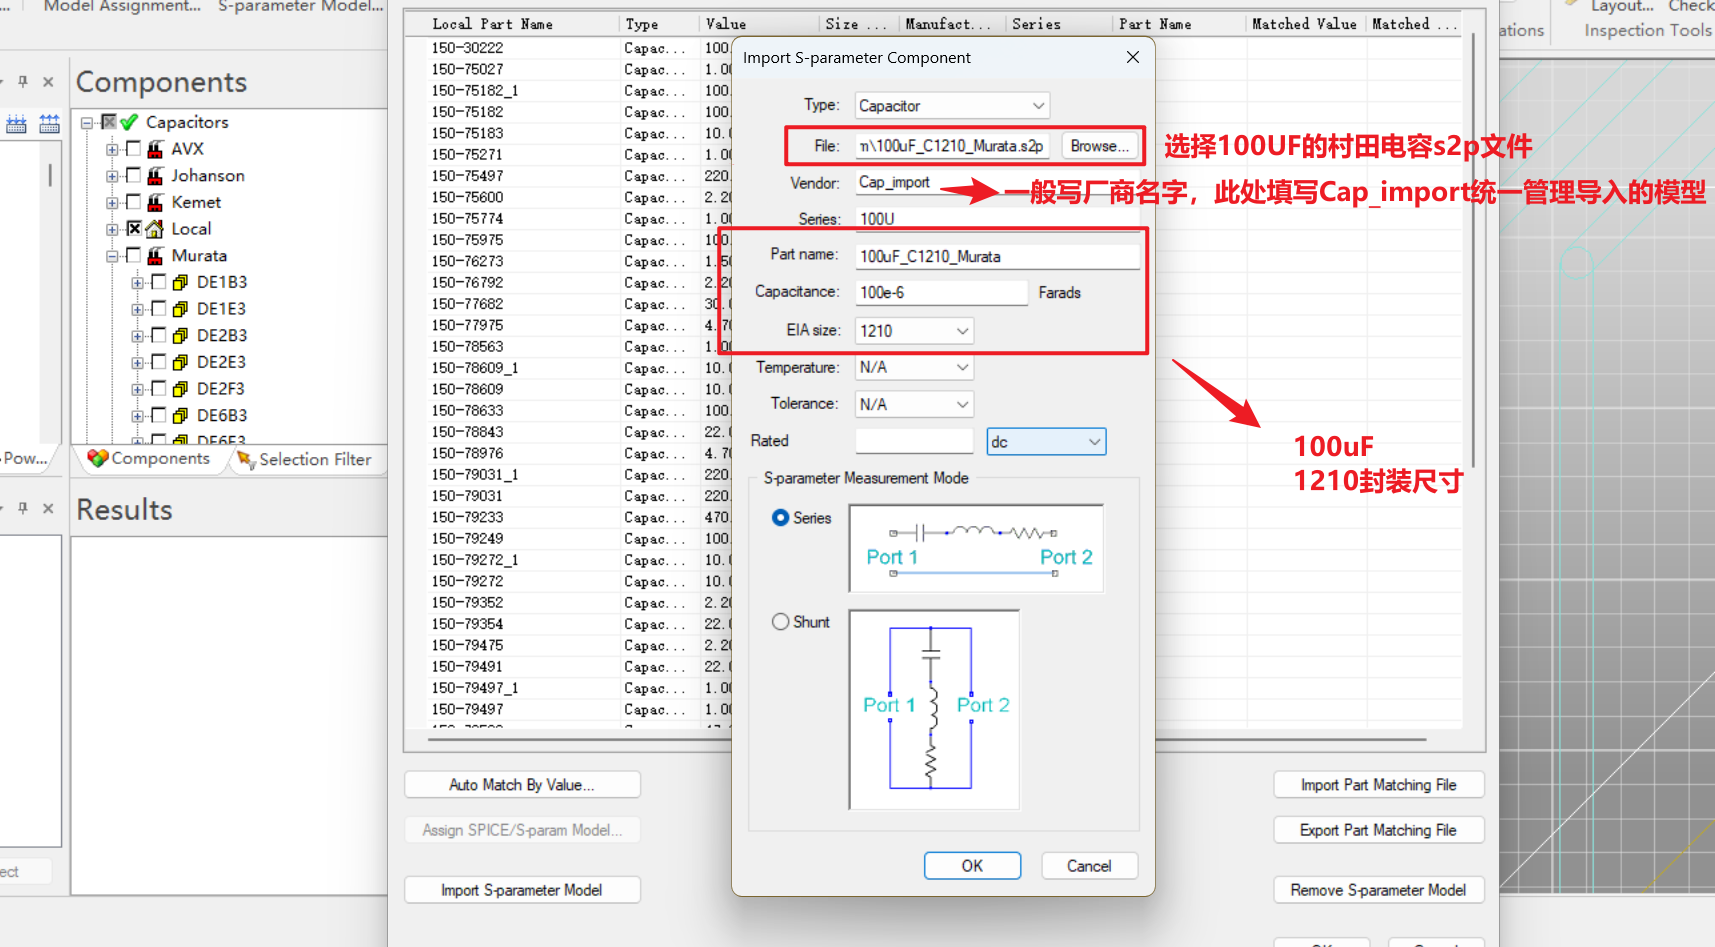Click the DE2E3 series icon
This screenshot has height=947, width=1715.
pos(180,362)
